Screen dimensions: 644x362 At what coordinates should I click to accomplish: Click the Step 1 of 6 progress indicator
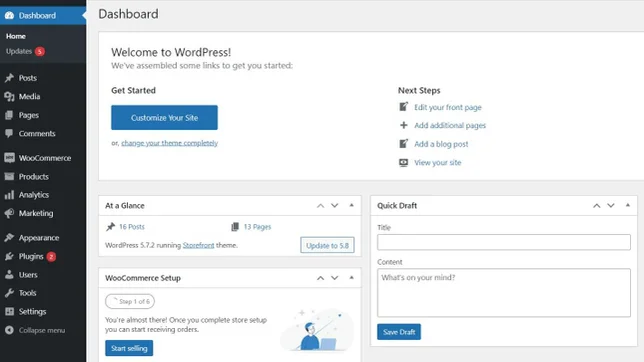tap(130, 301)
